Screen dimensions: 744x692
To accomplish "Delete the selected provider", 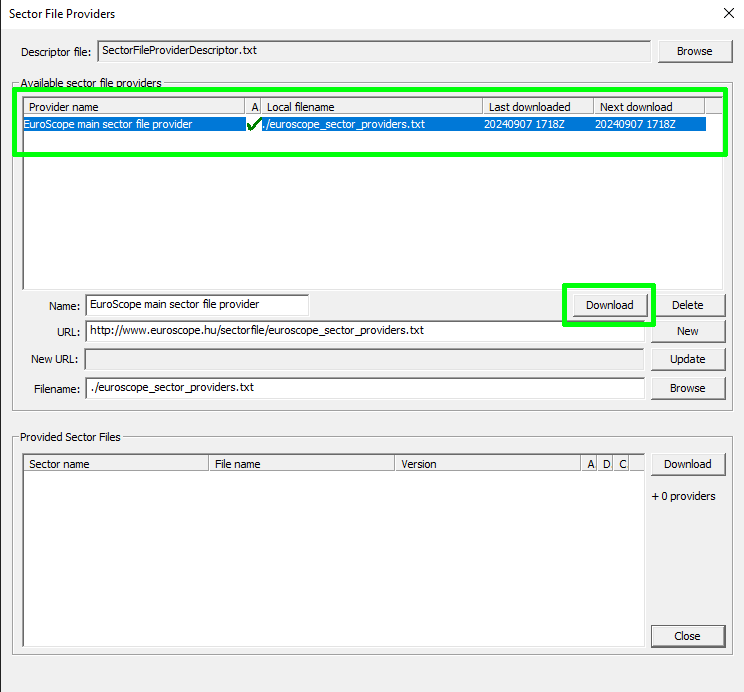I will click(688, 305).
